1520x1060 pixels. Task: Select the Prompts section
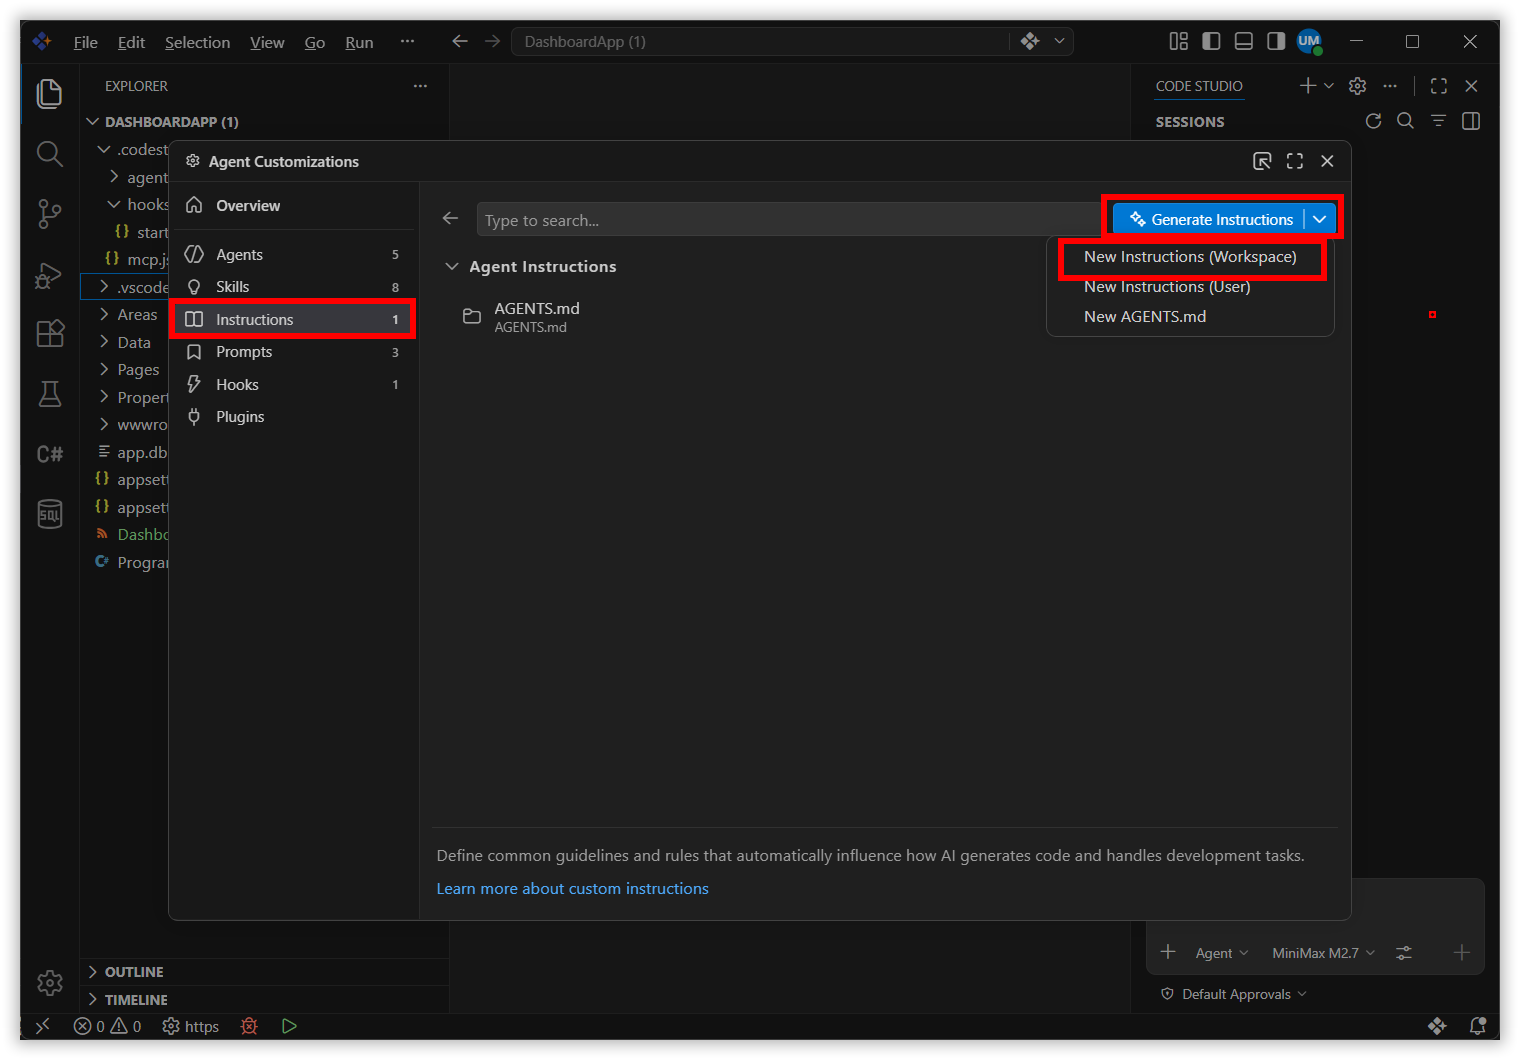coord(292,352)
